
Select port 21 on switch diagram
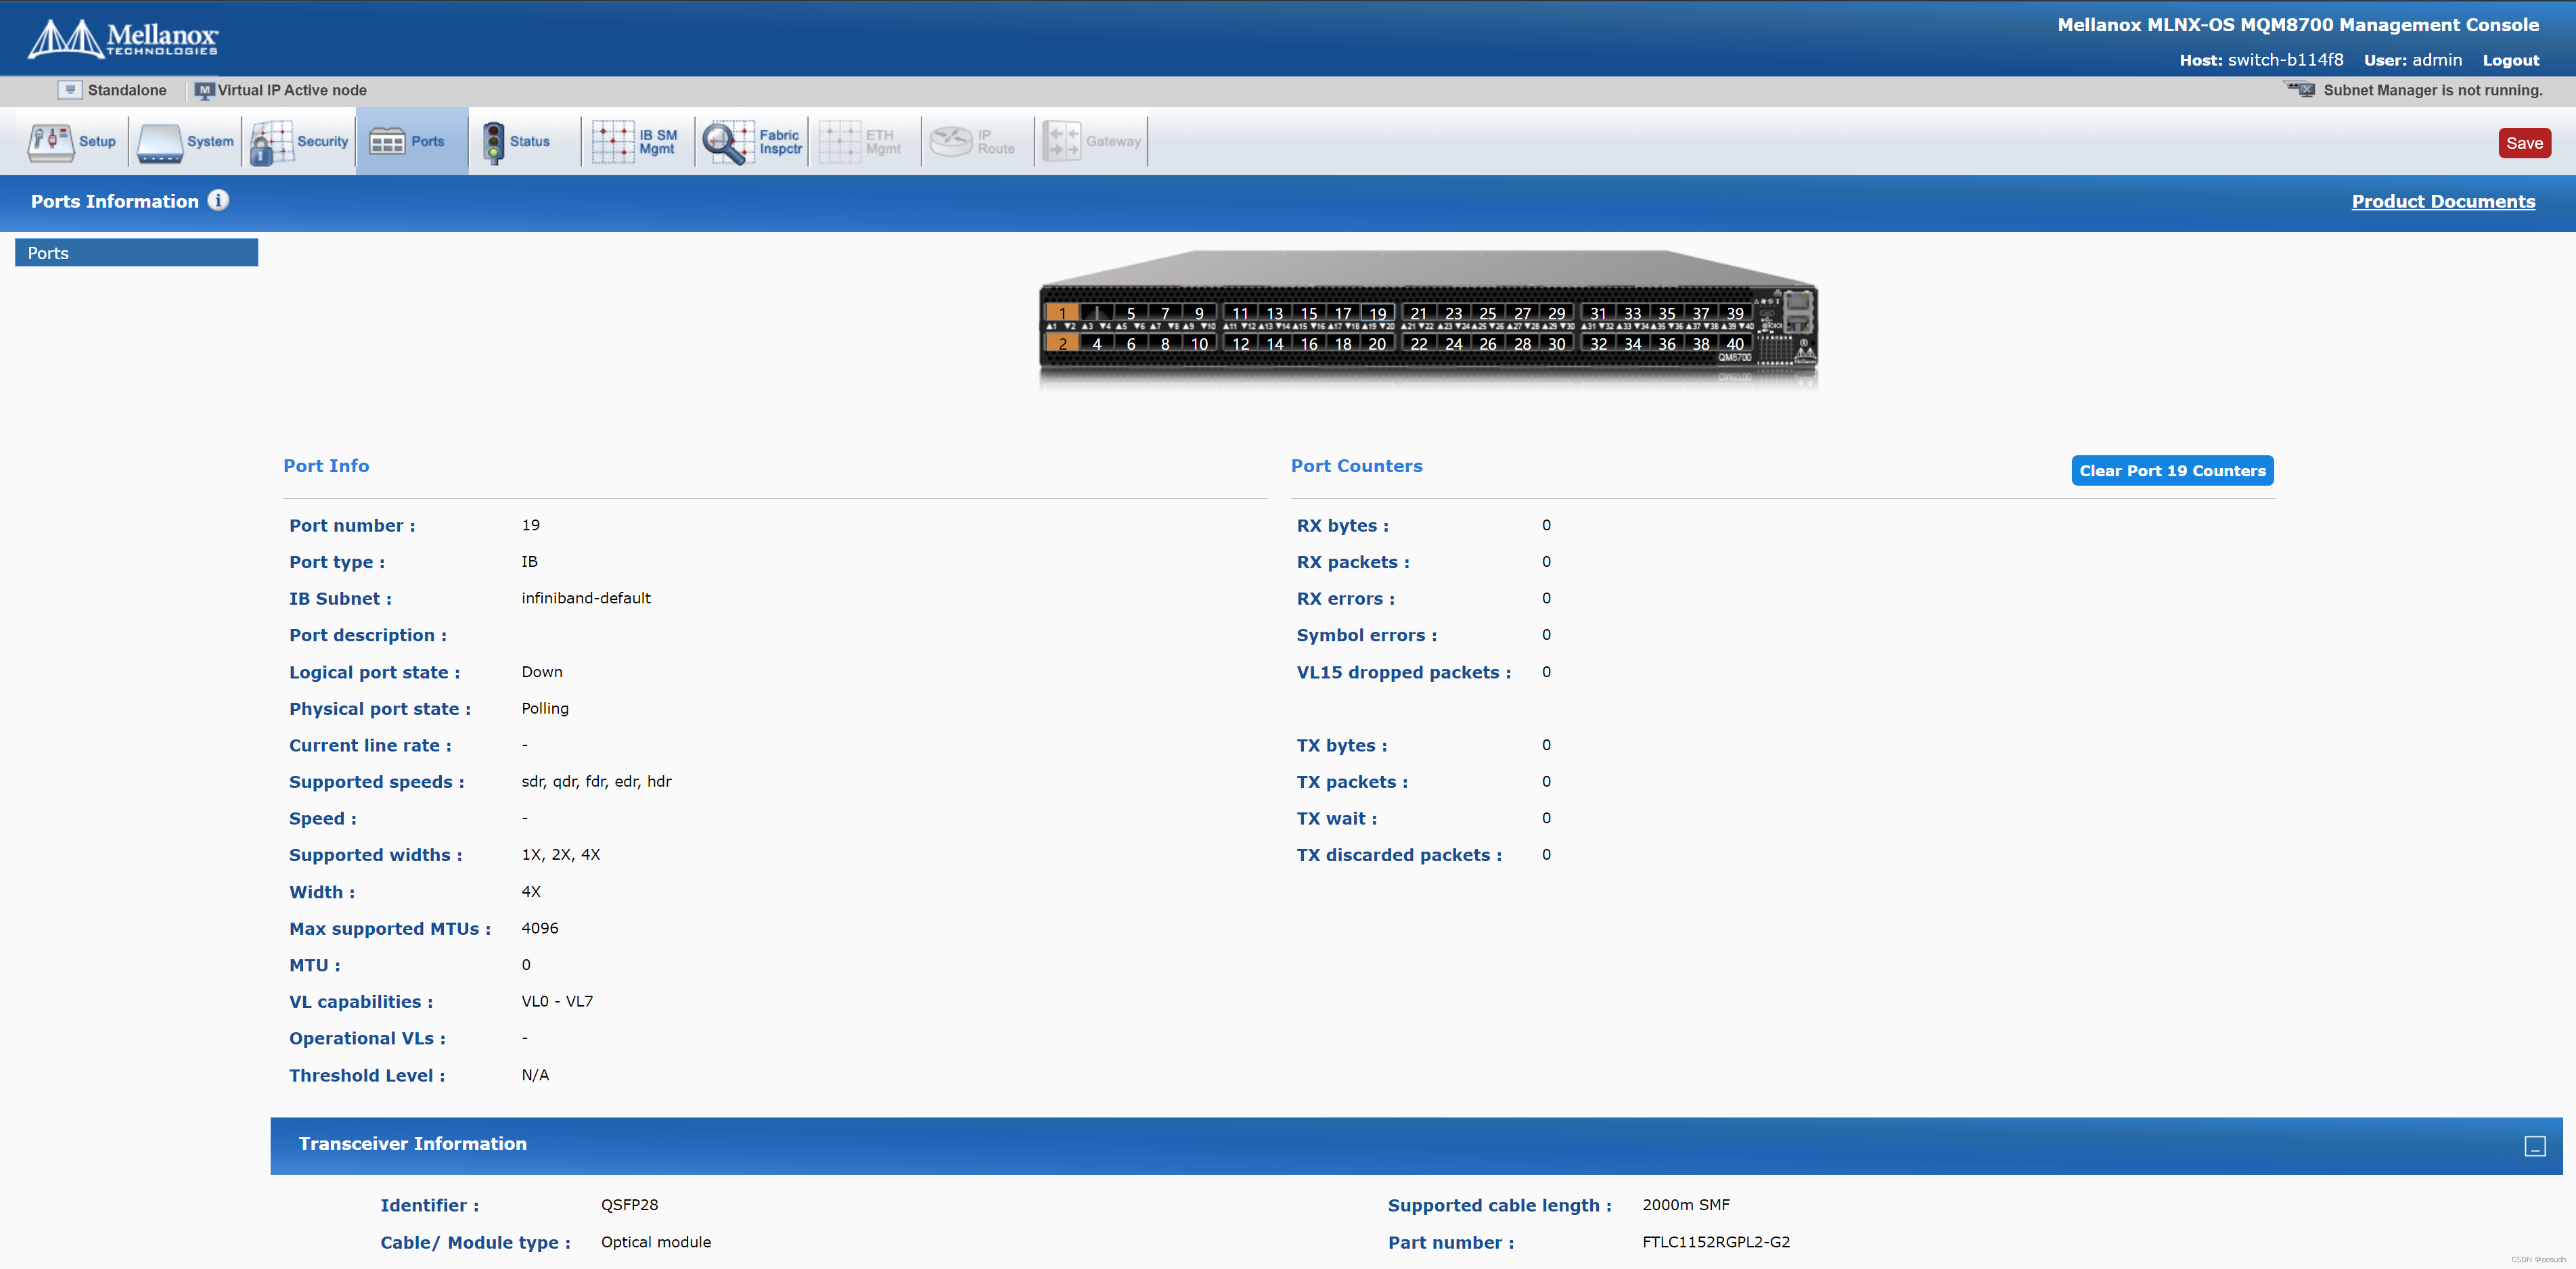(1419, 313)
